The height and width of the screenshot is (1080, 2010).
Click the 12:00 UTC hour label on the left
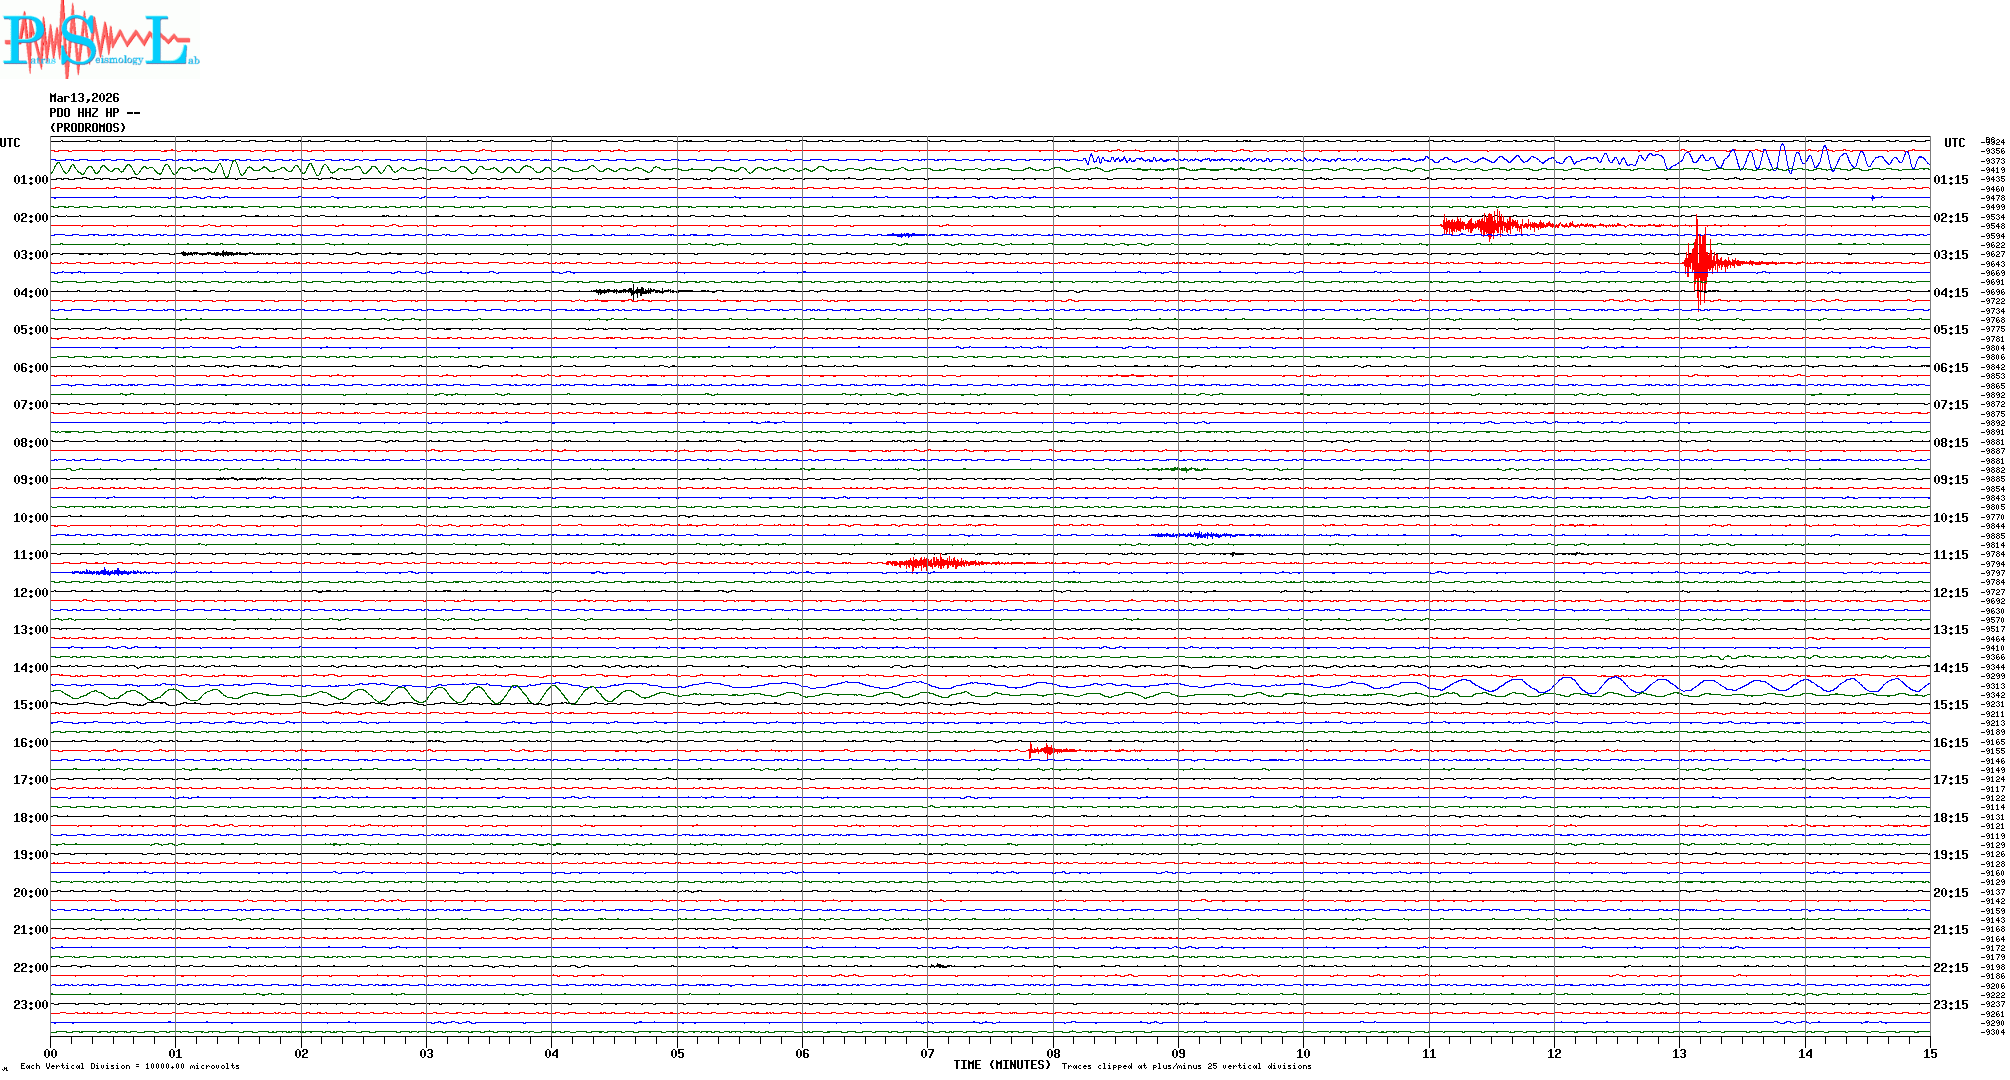click(30, 593)
